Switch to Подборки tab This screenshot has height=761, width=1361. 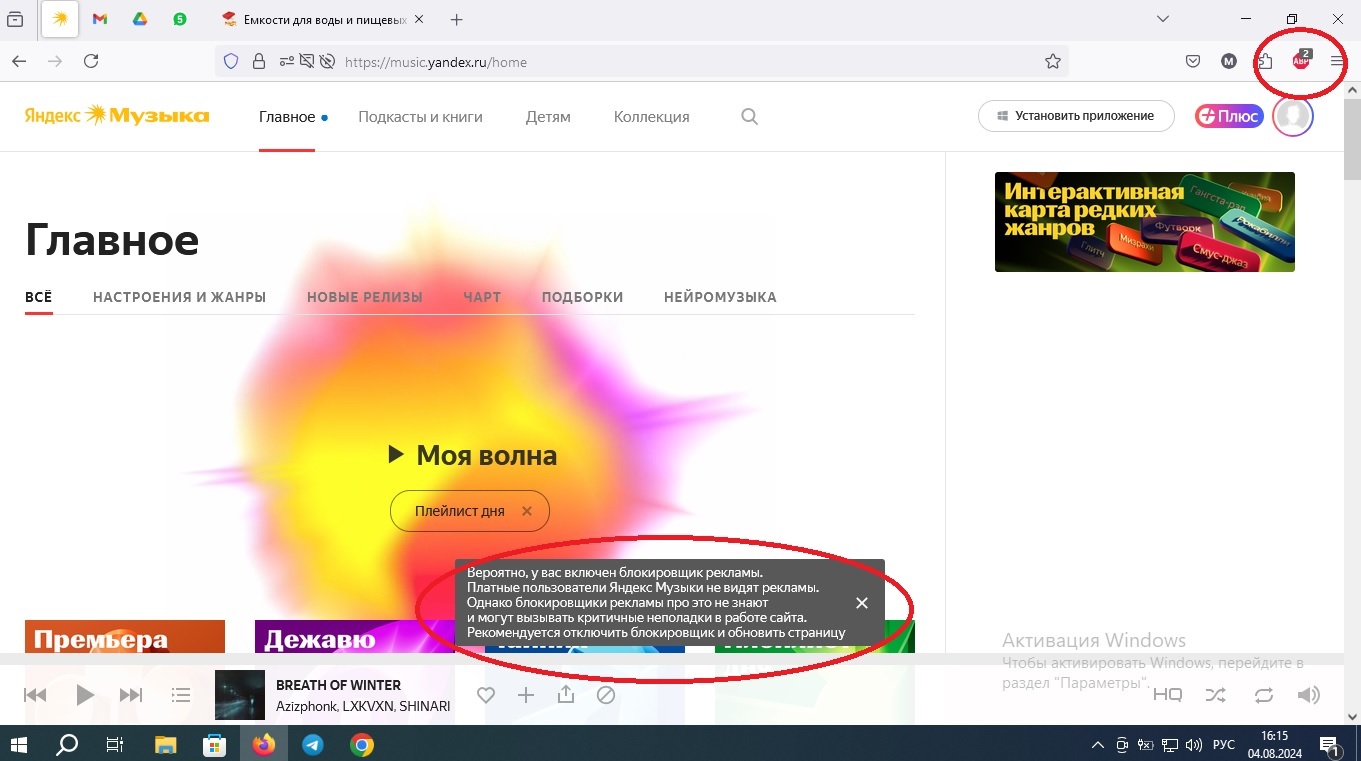coord(582,297)
